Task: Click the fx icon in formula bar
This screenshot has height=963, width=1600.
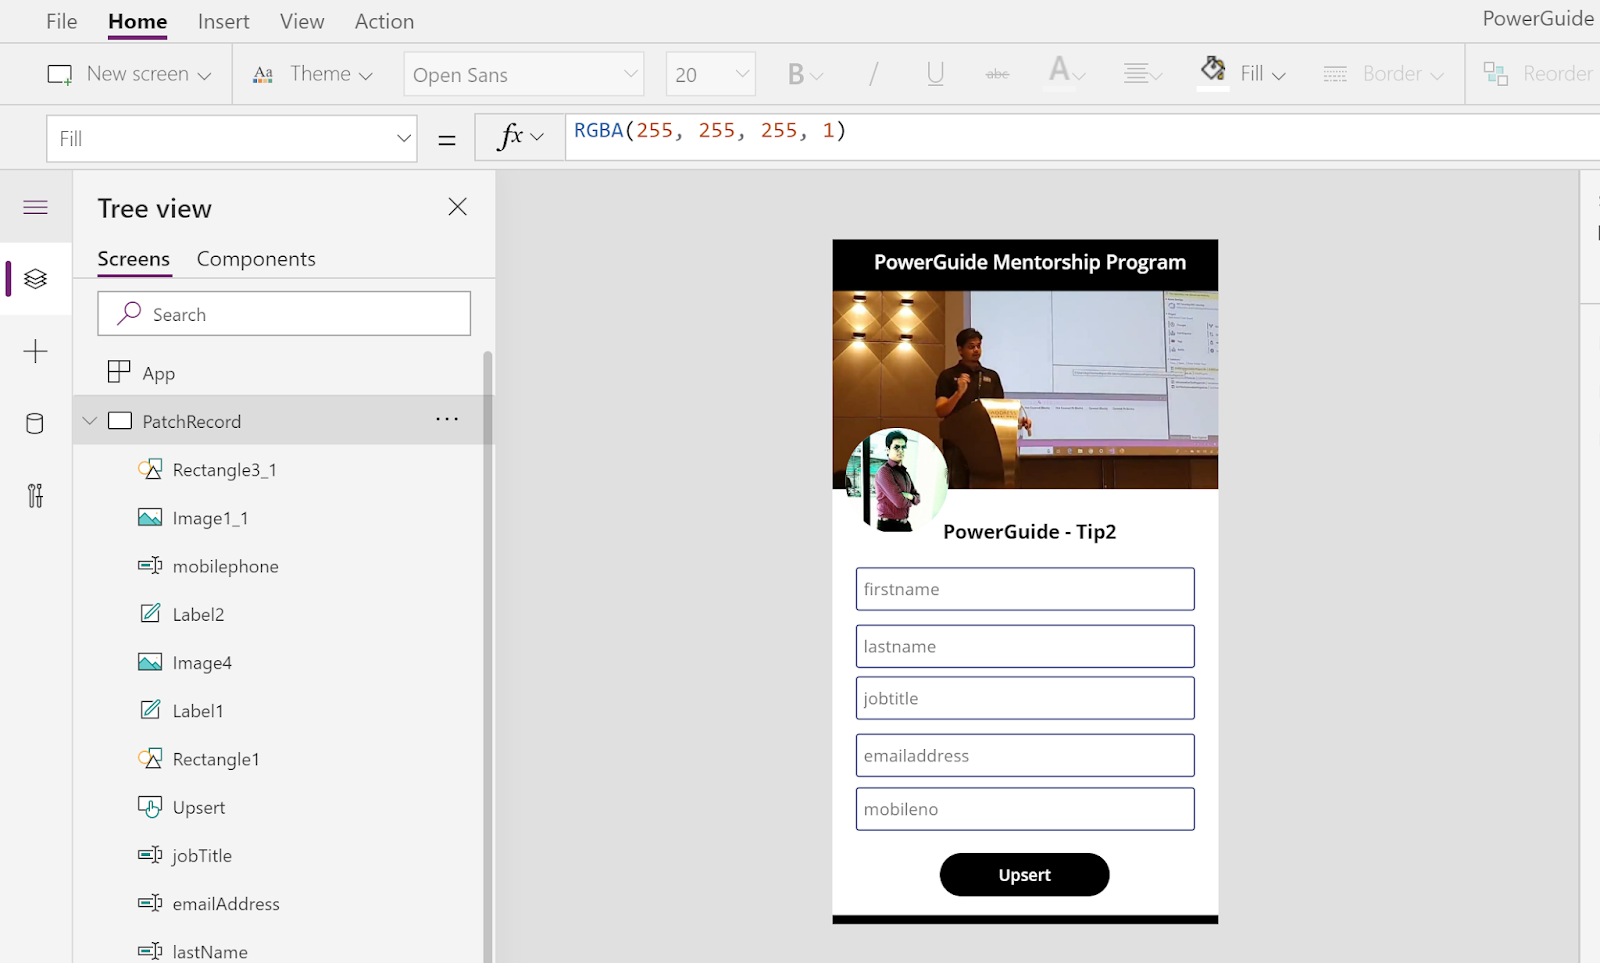Action: pyautogui.click(x=513, y=136)
